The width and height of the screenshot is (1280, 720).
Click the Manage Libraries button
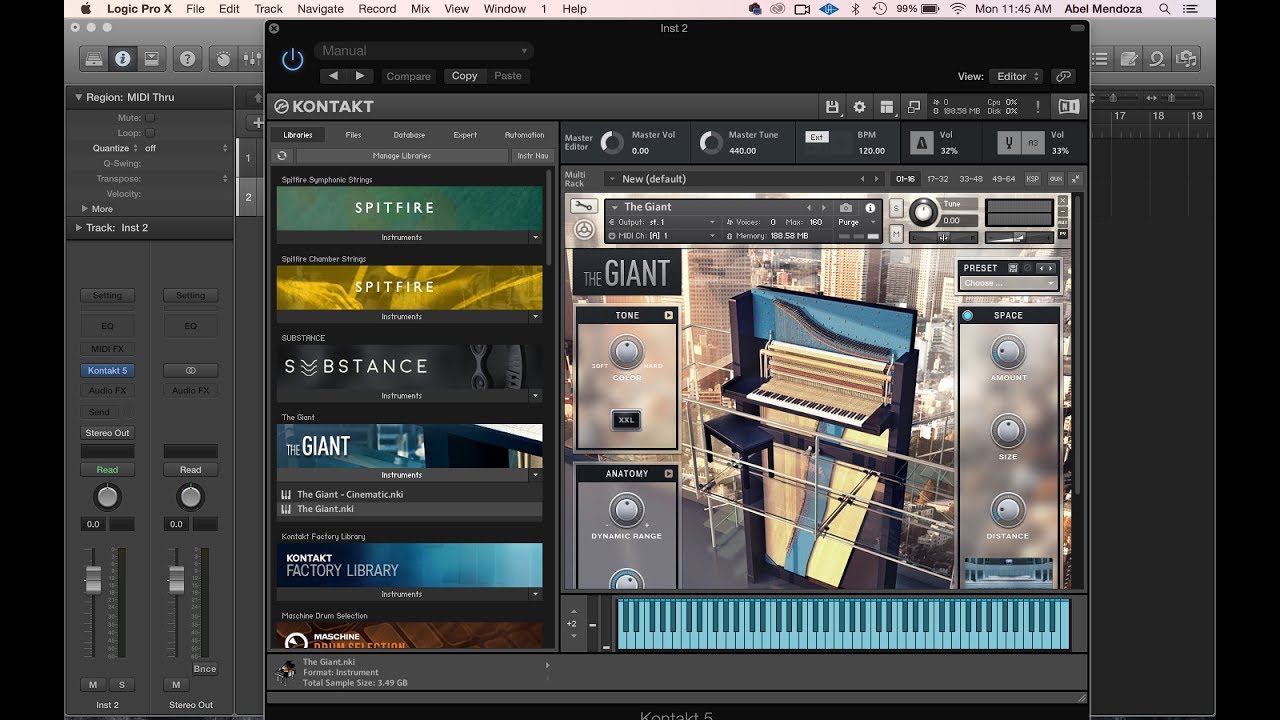(x=402, y=156)
